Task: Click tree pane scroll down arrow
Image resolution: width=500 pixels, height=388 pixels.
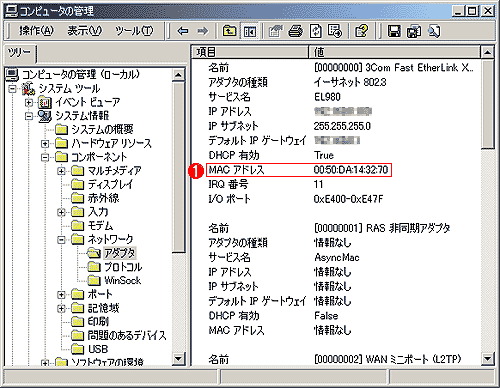Action: (x=178, y=359)
